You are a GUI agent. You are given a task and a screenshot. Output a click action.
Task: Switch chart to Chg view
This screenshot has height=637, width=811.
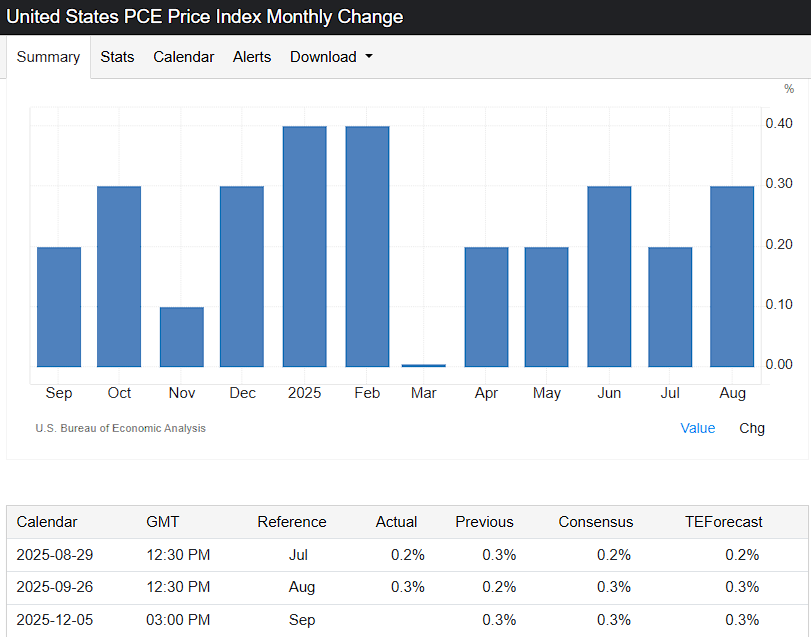pyautogui.click(x=752, y=428)
